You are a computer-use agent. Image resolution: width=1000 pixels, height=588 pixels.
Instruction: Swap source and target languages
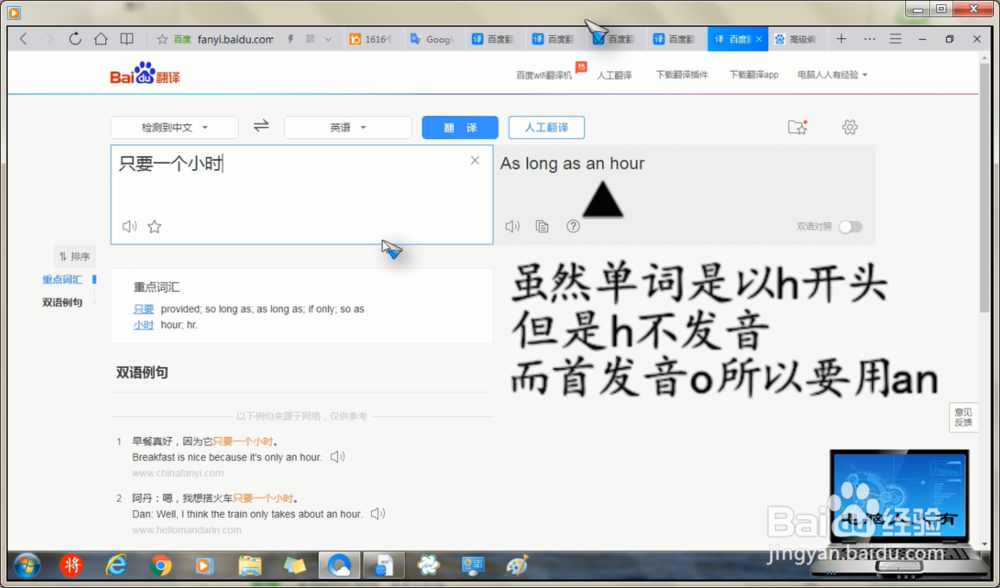pos(261,126)
